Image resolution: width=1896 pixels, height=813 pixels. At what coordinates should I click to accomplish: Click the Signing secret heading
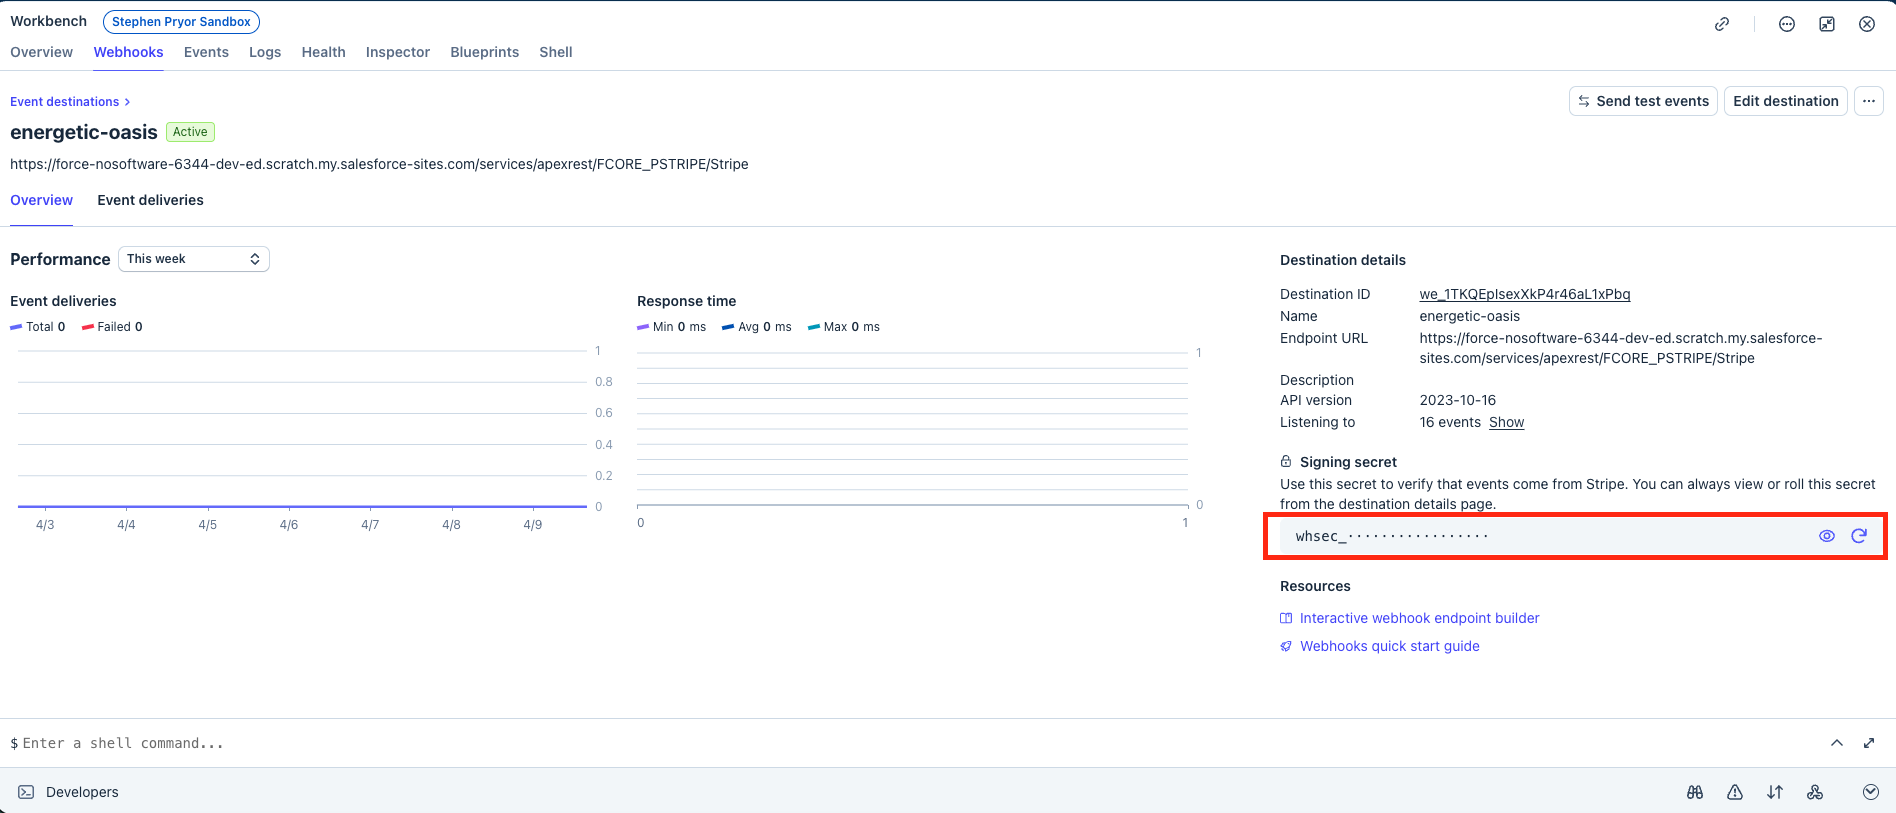[x=1348, y=462]
